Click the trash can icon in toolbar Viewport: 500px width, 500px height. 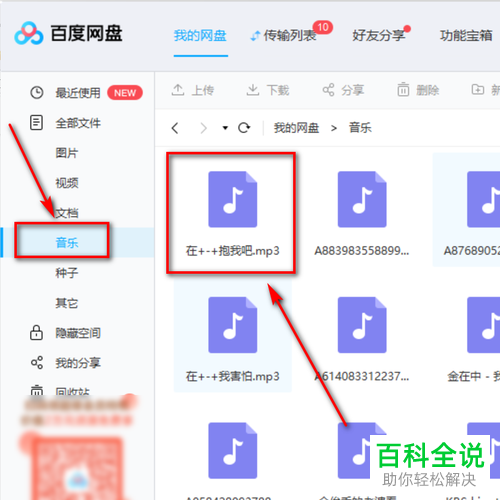403,89
